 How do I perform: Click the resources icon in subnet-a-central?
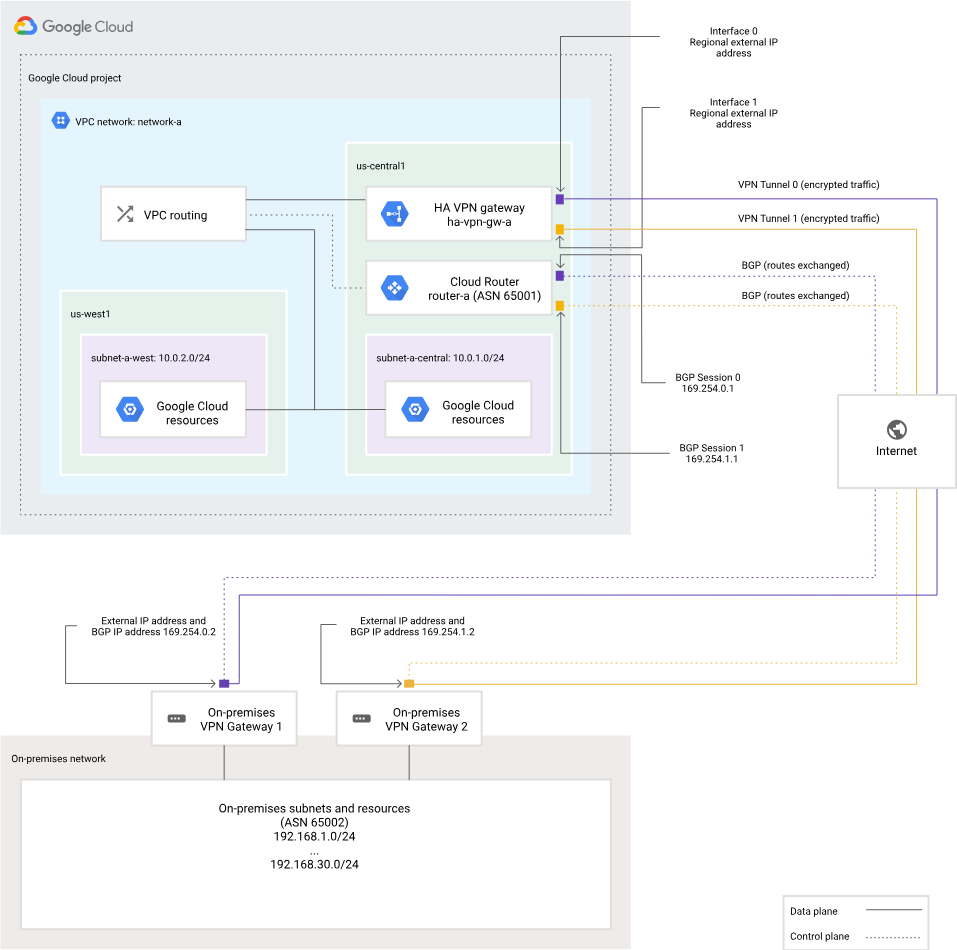416,409
